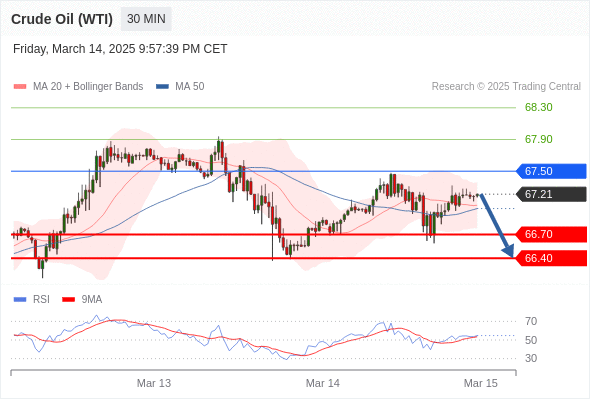
Task: Click the blue RSI legend swatch
Action: click(x=20, y=300)
